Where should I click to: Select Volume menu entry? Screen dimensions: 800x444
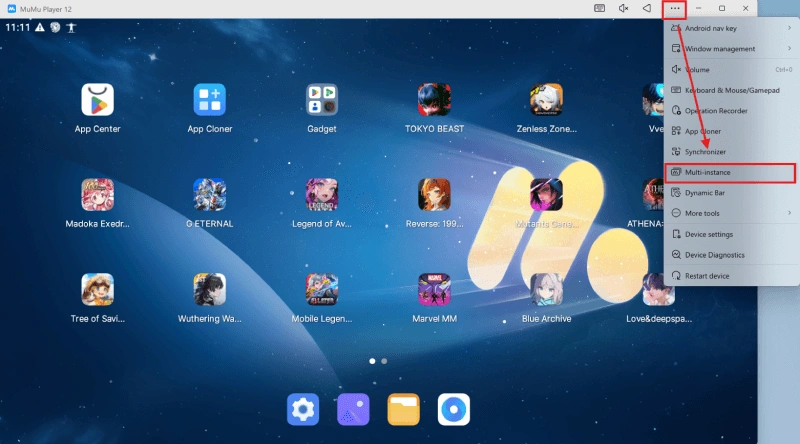pyautogui.click(x=732, y=69)
